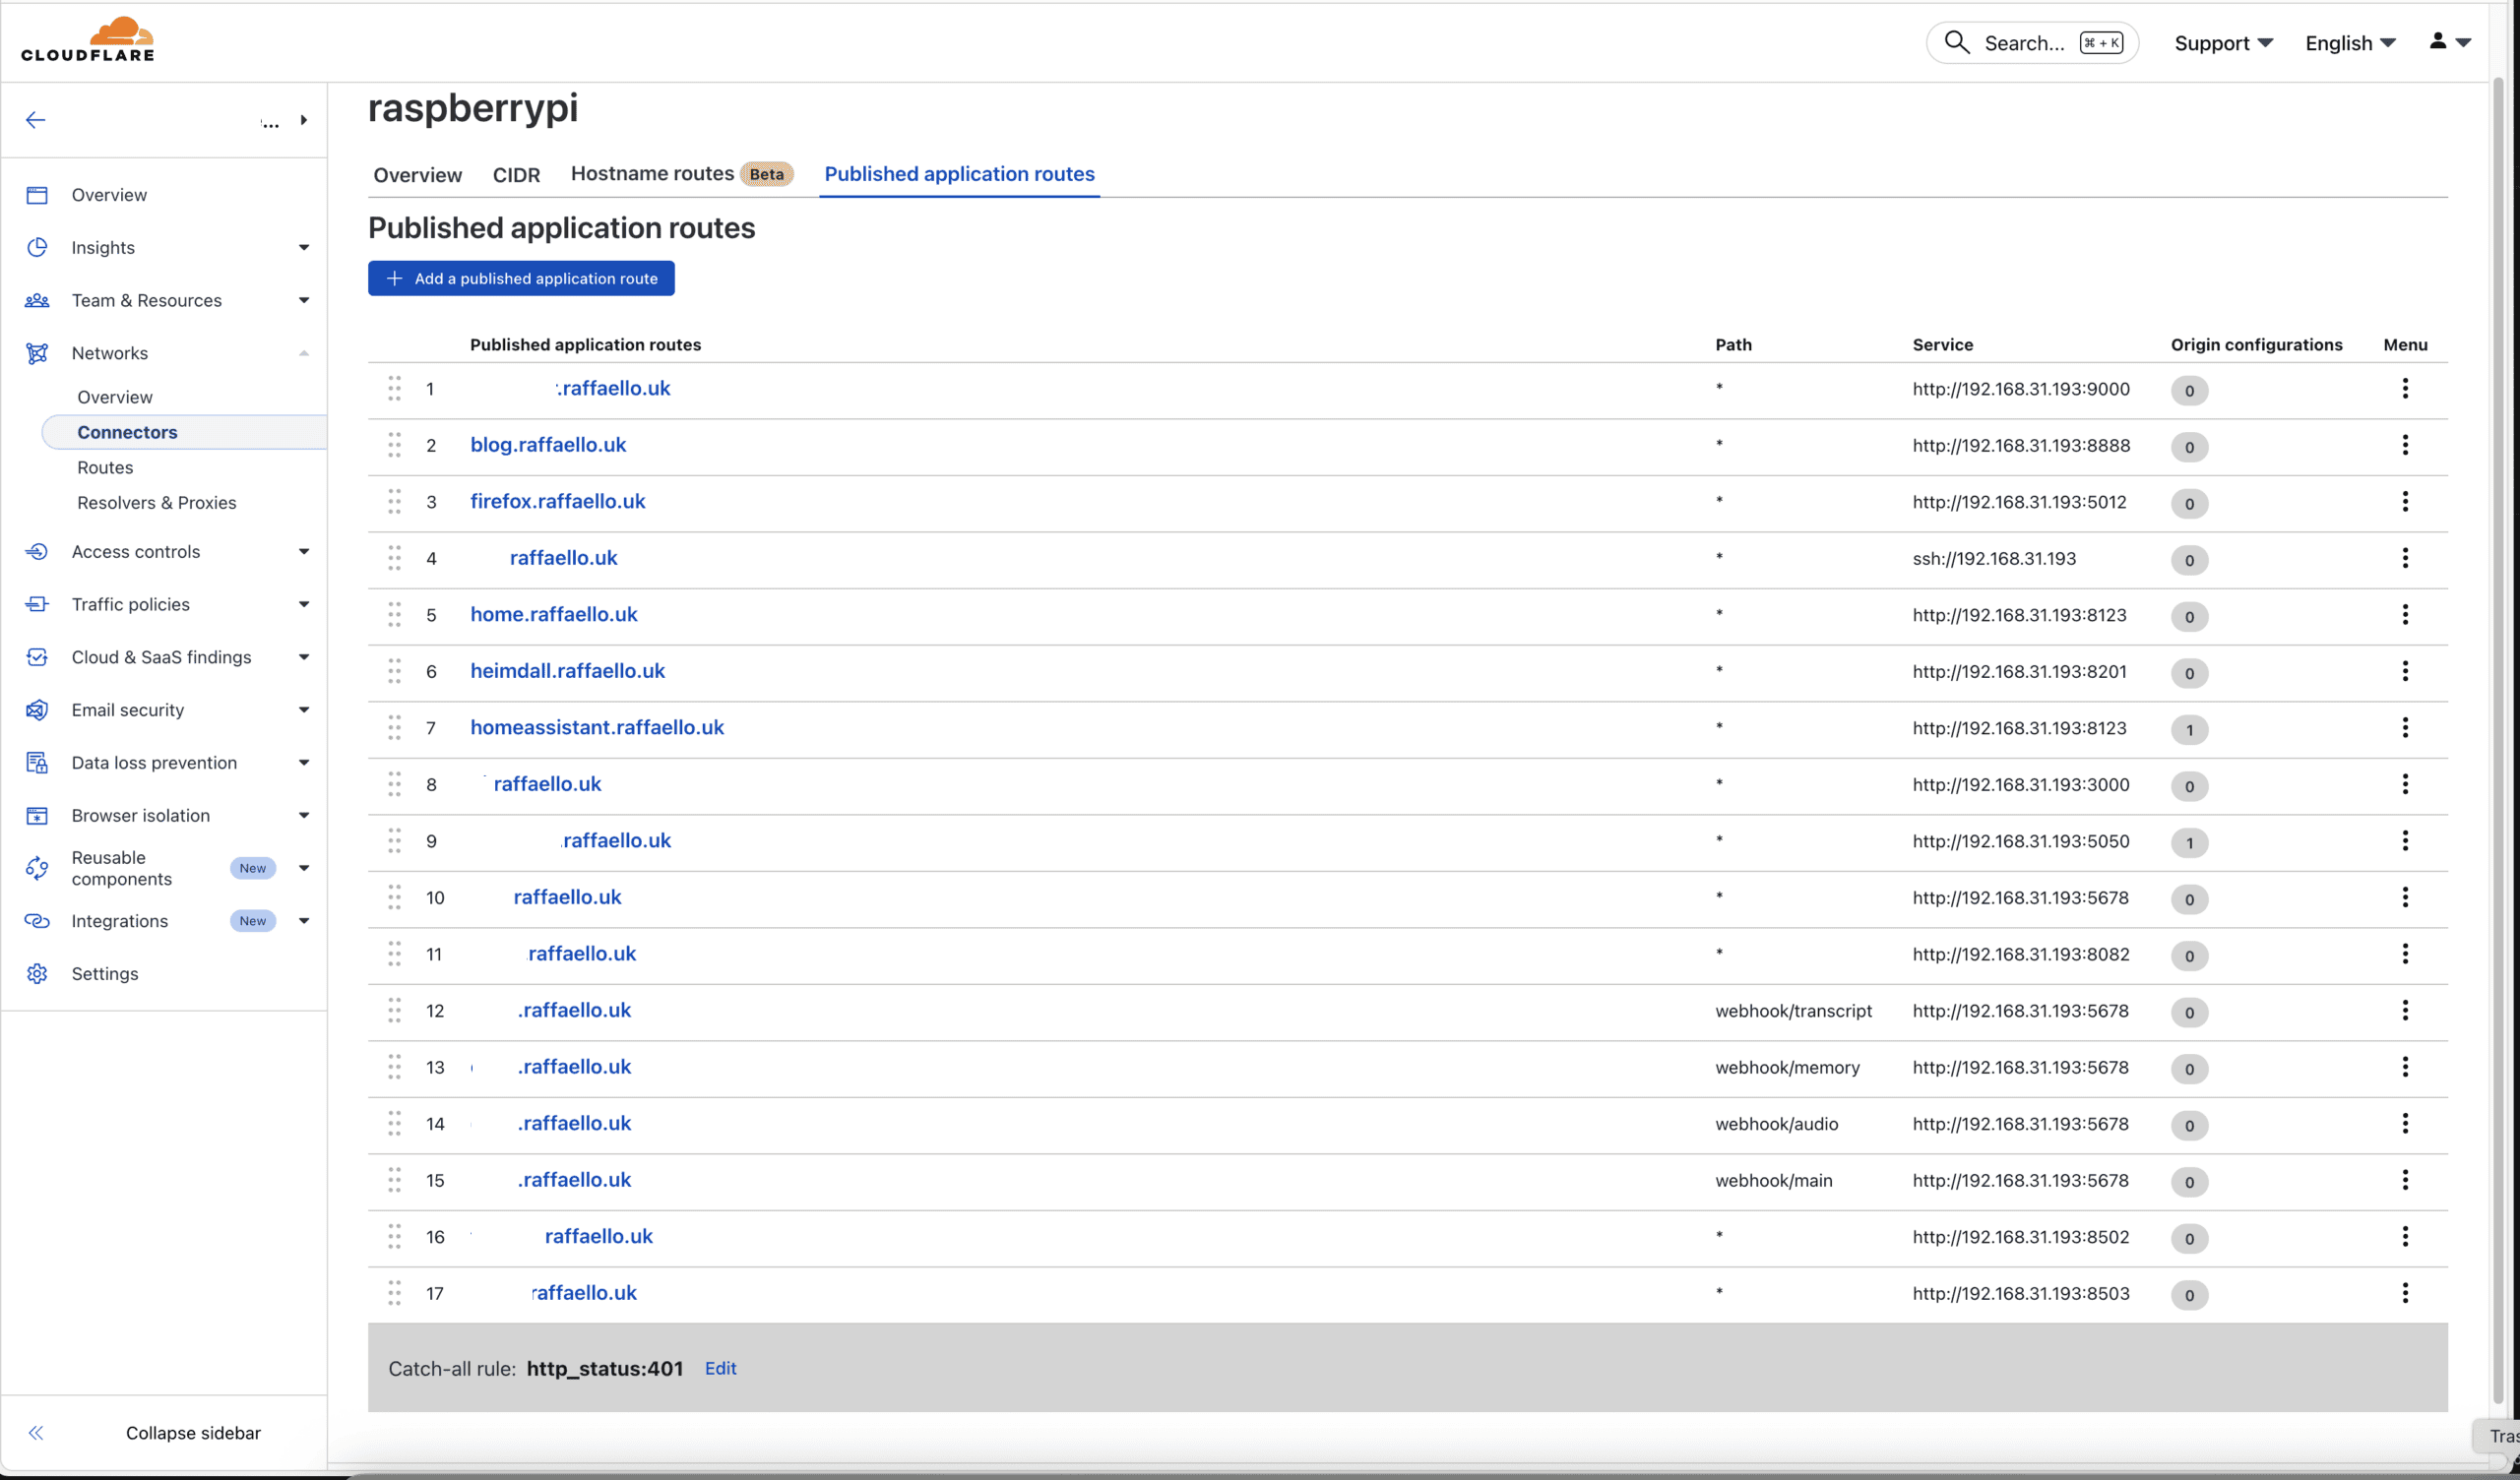Viewport: 2520px width, 1480px height.
Task: Click drag handle of row 7
Action: [x=394, y=728]
